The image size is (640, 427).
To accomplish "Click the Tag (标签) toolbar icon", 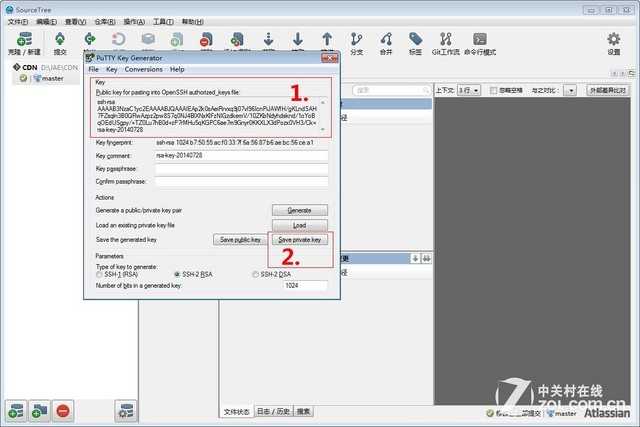I will (x=415, y=40).
